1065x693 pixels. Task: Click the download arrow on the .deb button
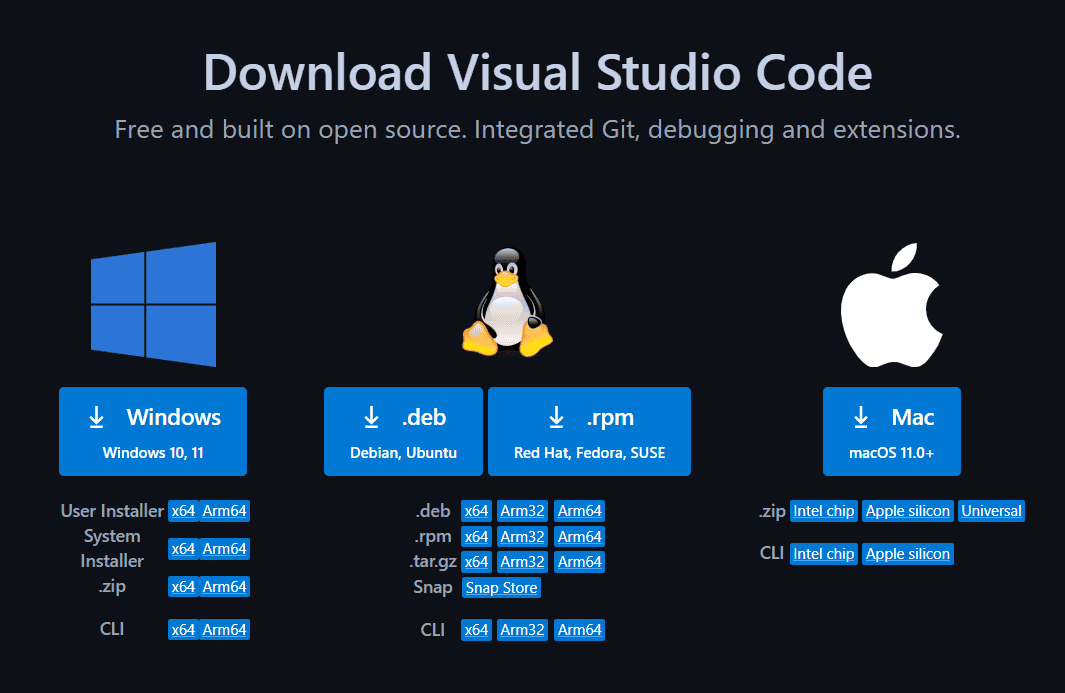click(372, 417)
